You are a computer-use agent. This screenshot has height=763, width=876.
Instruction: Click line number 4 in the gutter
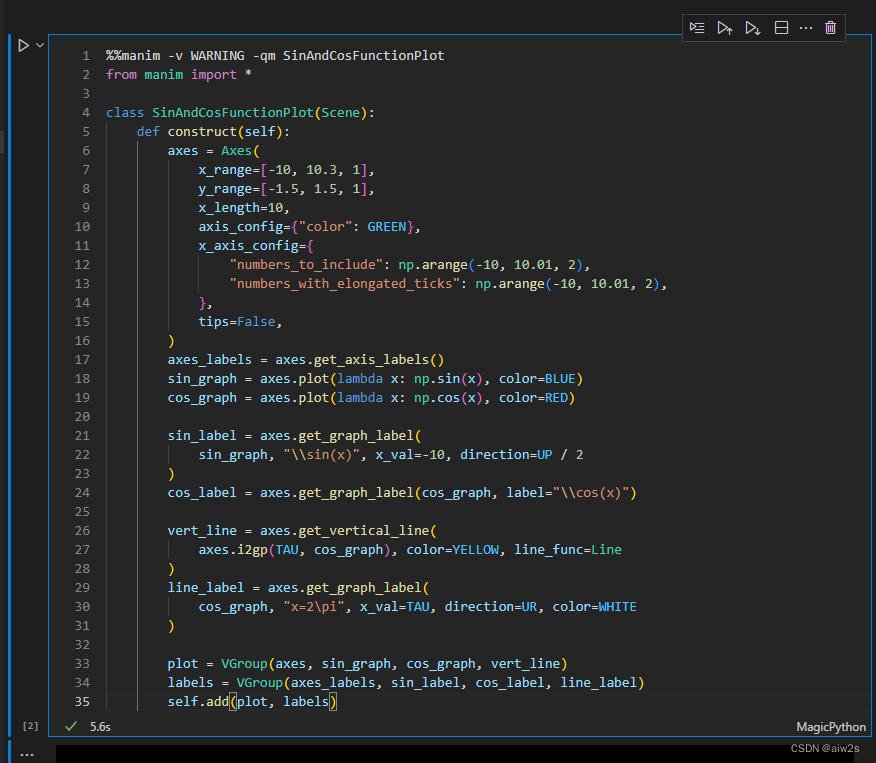[86, 113]
